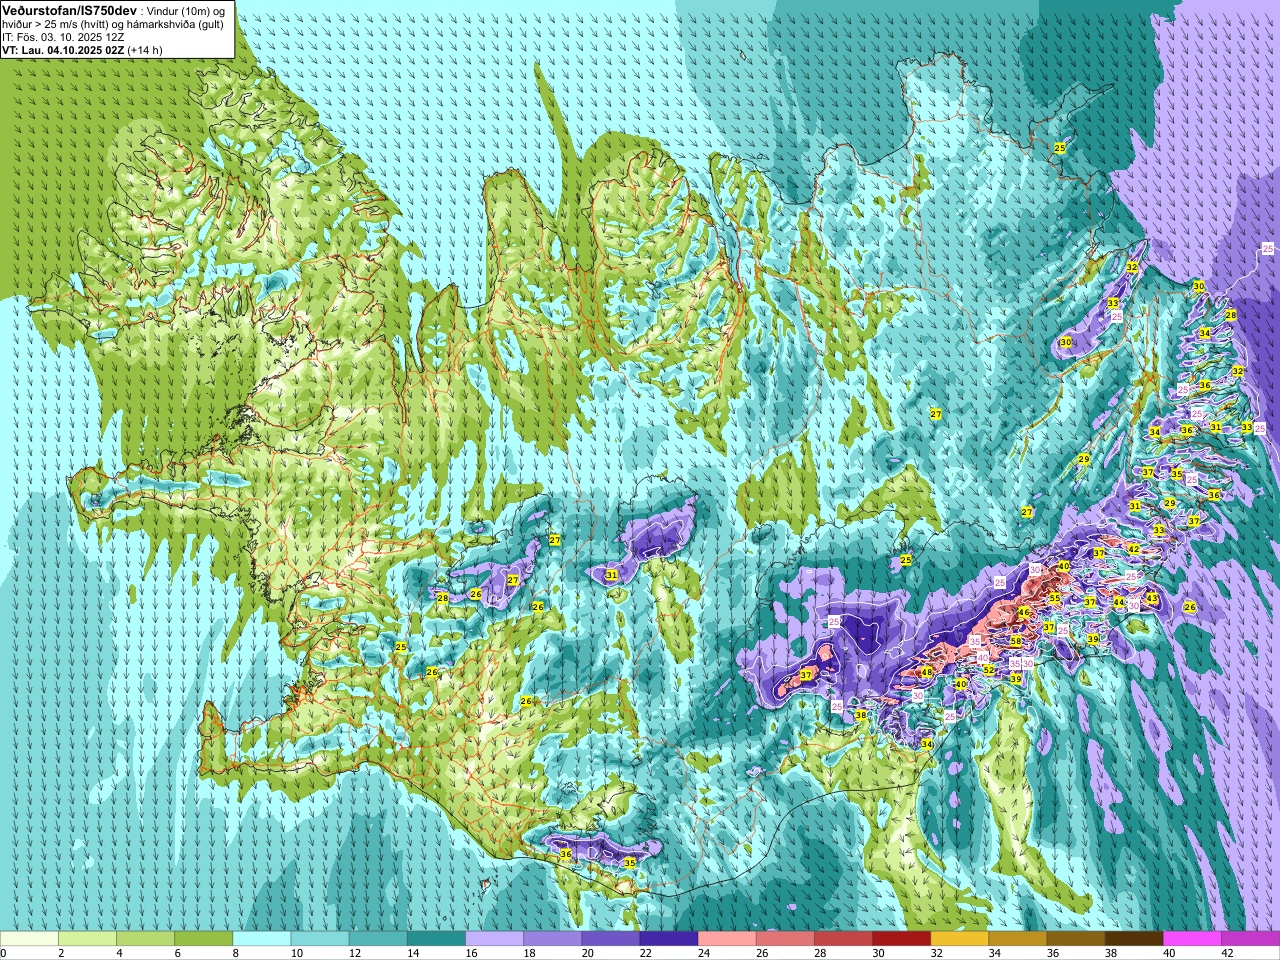This screenshot has height=960, width=1280.
Task: Click the purple legend swatch above 42
Action: click(1250, 939)
